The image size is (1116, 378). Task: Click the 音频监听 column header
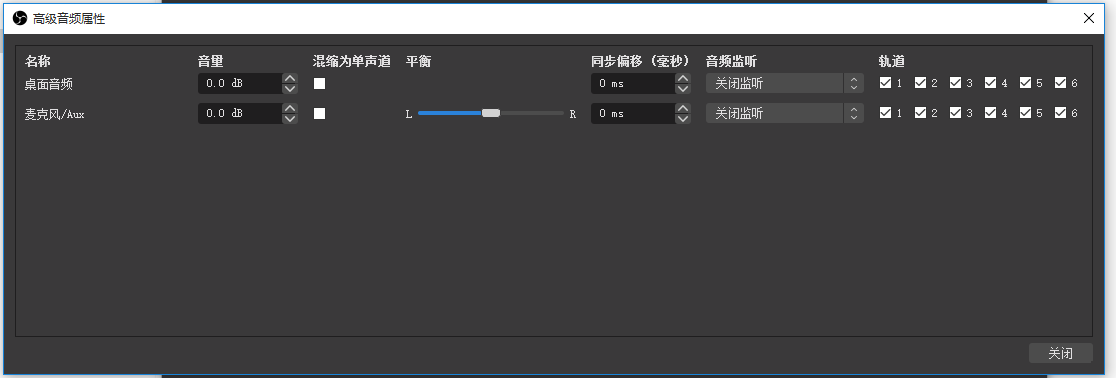pos(731,61)
